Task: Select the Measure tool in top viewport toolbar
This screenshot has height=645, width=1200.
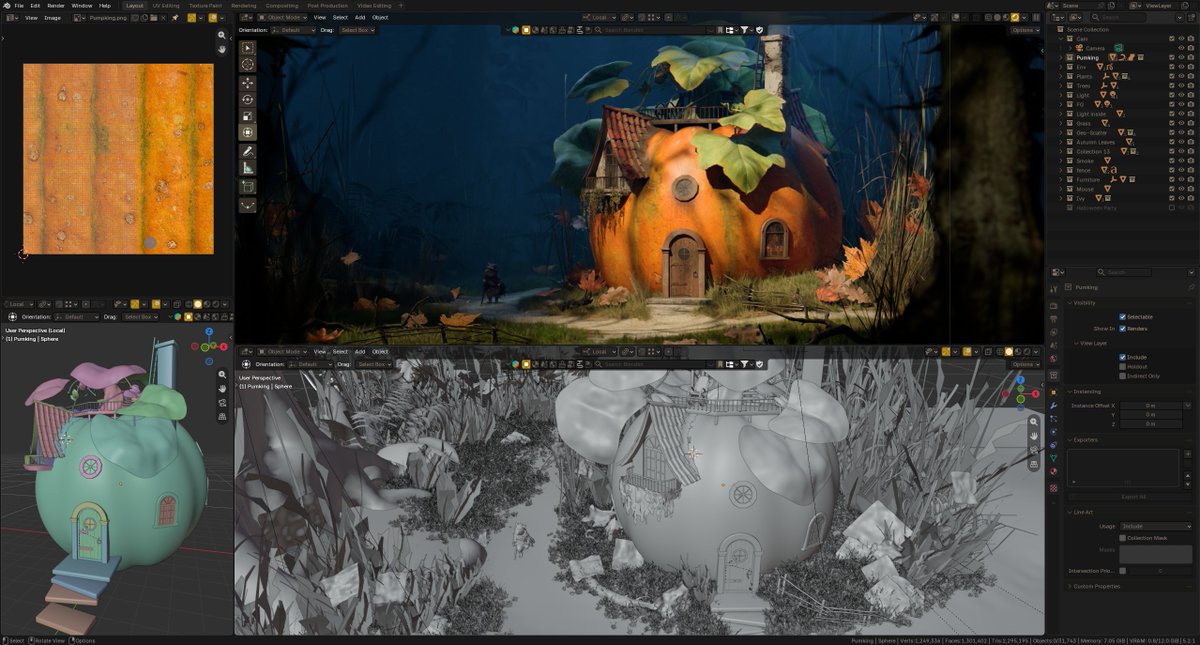Action: 247,168
